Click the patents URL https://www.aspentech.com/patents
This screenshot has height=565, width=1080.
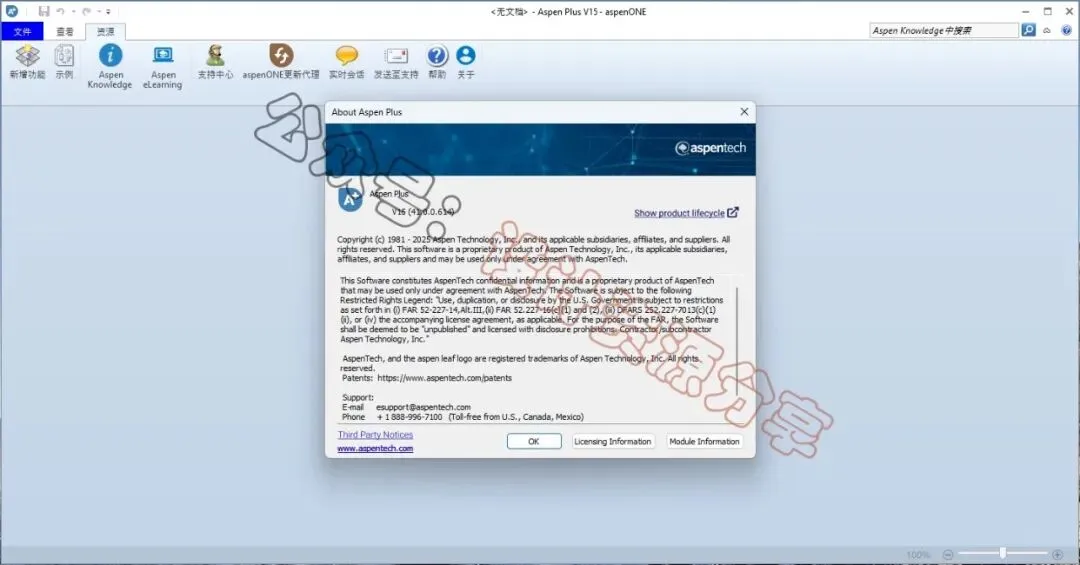pos(444,378)
